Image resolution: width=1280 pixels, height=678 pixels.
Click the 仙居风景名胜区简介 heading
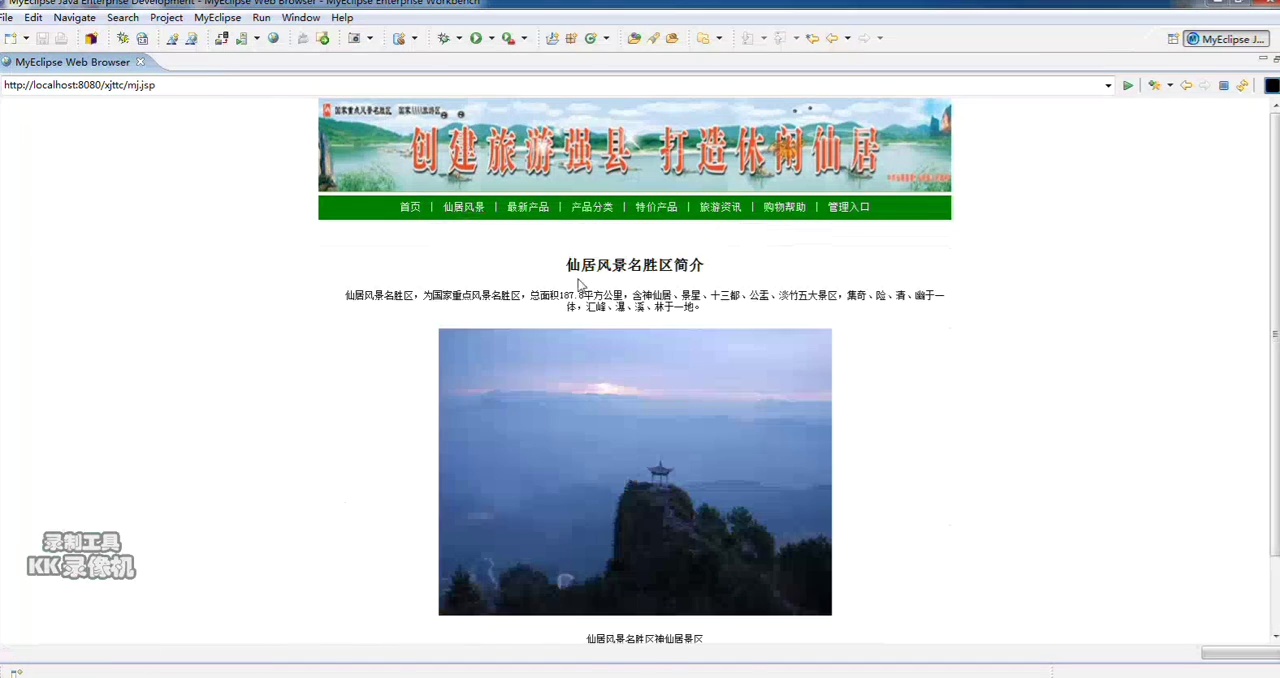(x=635, y=265)
